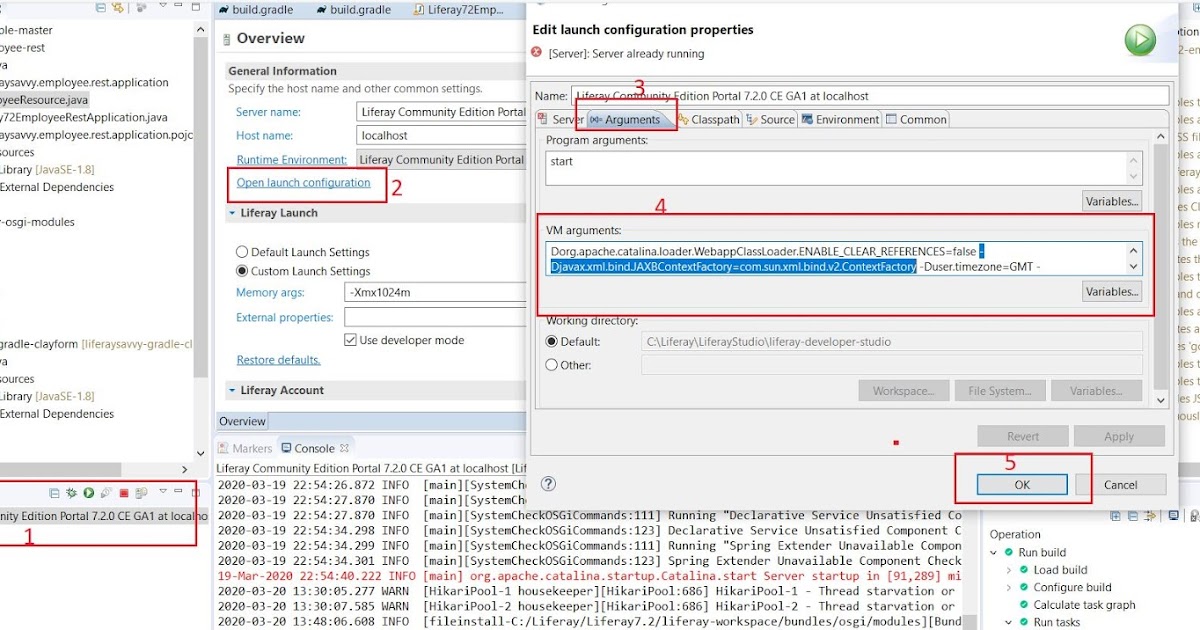Select the Other working directory option
The height and width of the screenshot is (630, 1200).
coord(551,364)
